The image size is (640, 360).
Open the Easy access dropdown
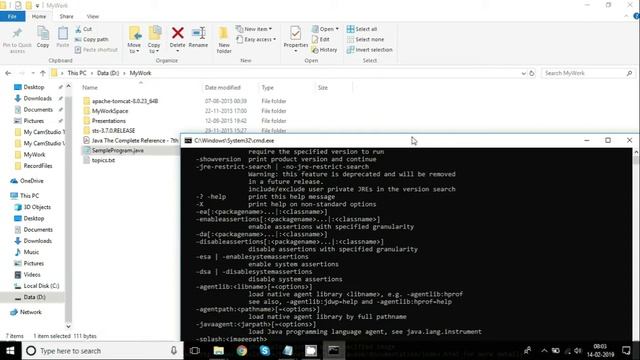point(256,39)
